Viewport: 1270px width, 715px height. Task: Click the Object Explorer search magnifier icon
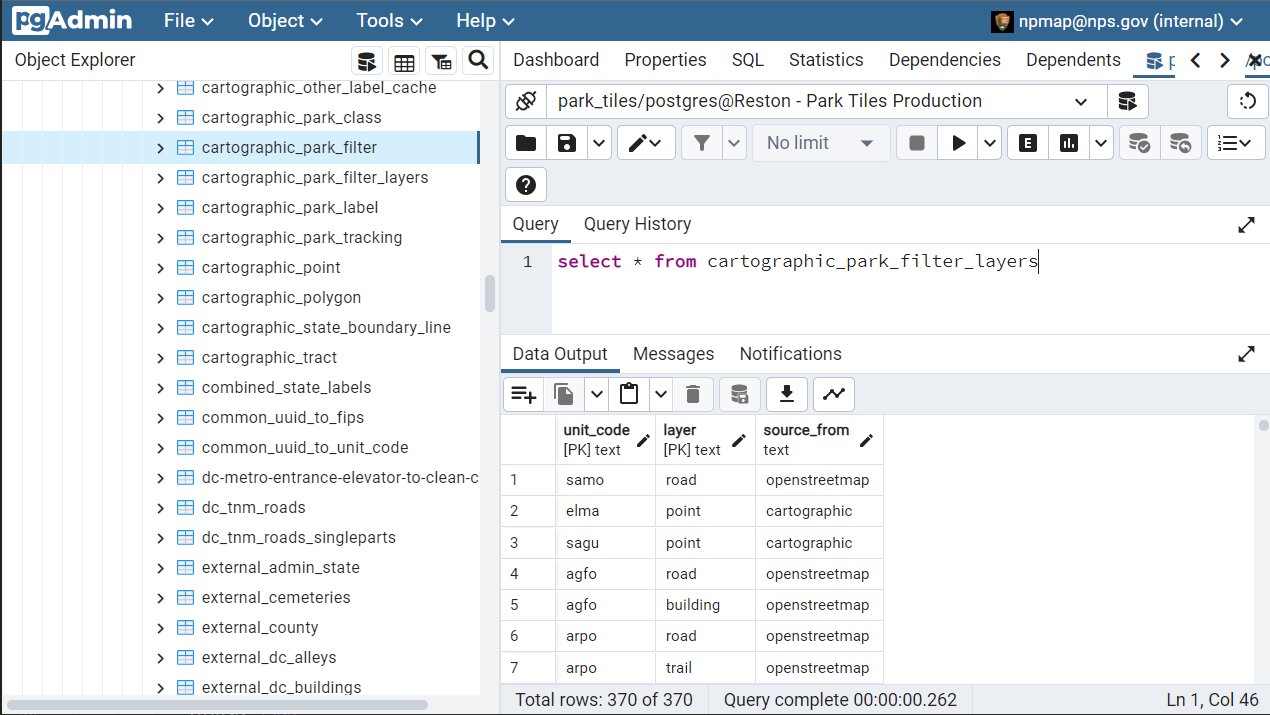[x=478, y=61]
